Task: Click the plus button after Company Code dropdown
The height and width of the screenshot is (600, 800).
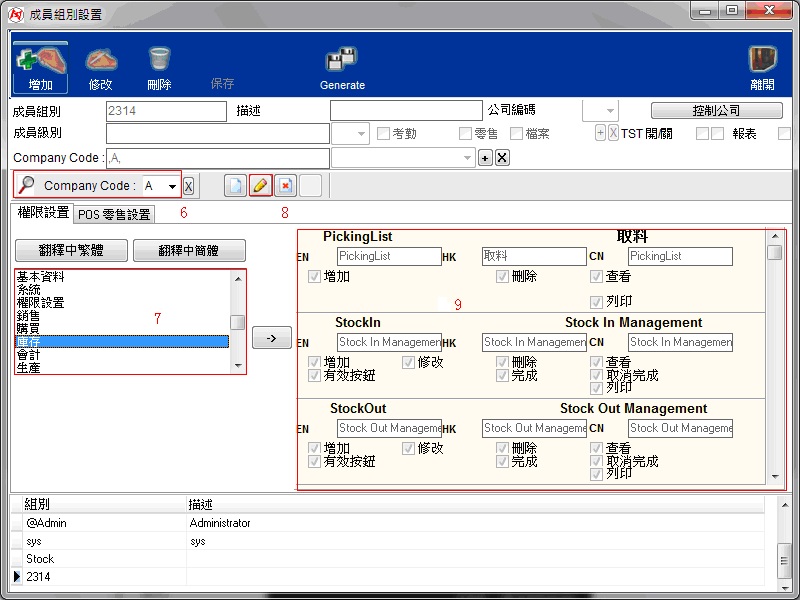Action: [485, 158]
